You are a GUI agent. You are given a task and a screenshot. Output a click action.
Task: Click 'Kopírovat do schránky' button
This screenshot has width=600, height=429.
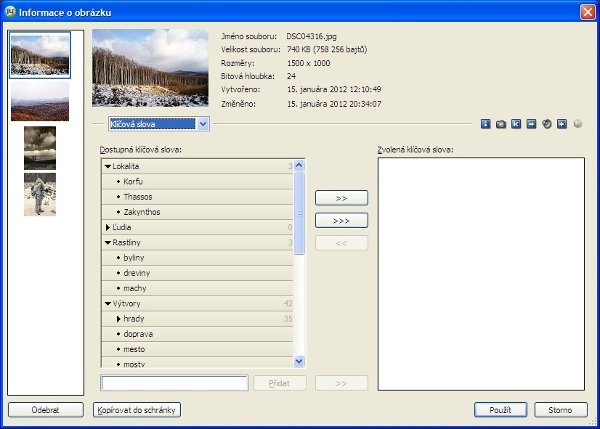137,410
